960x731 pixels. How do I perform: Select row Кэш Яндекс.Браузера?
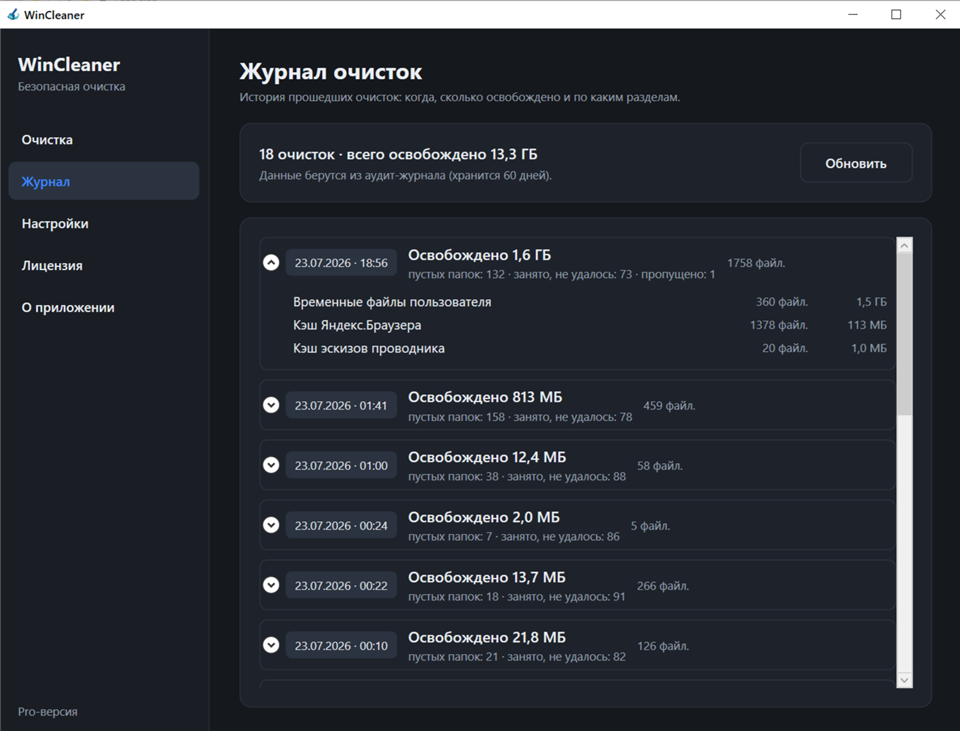click(590, 325)
